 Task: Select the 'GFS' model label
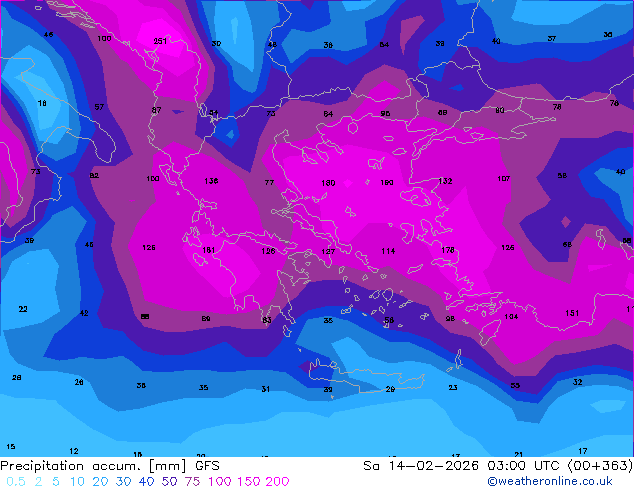click(x=207, y=466)
